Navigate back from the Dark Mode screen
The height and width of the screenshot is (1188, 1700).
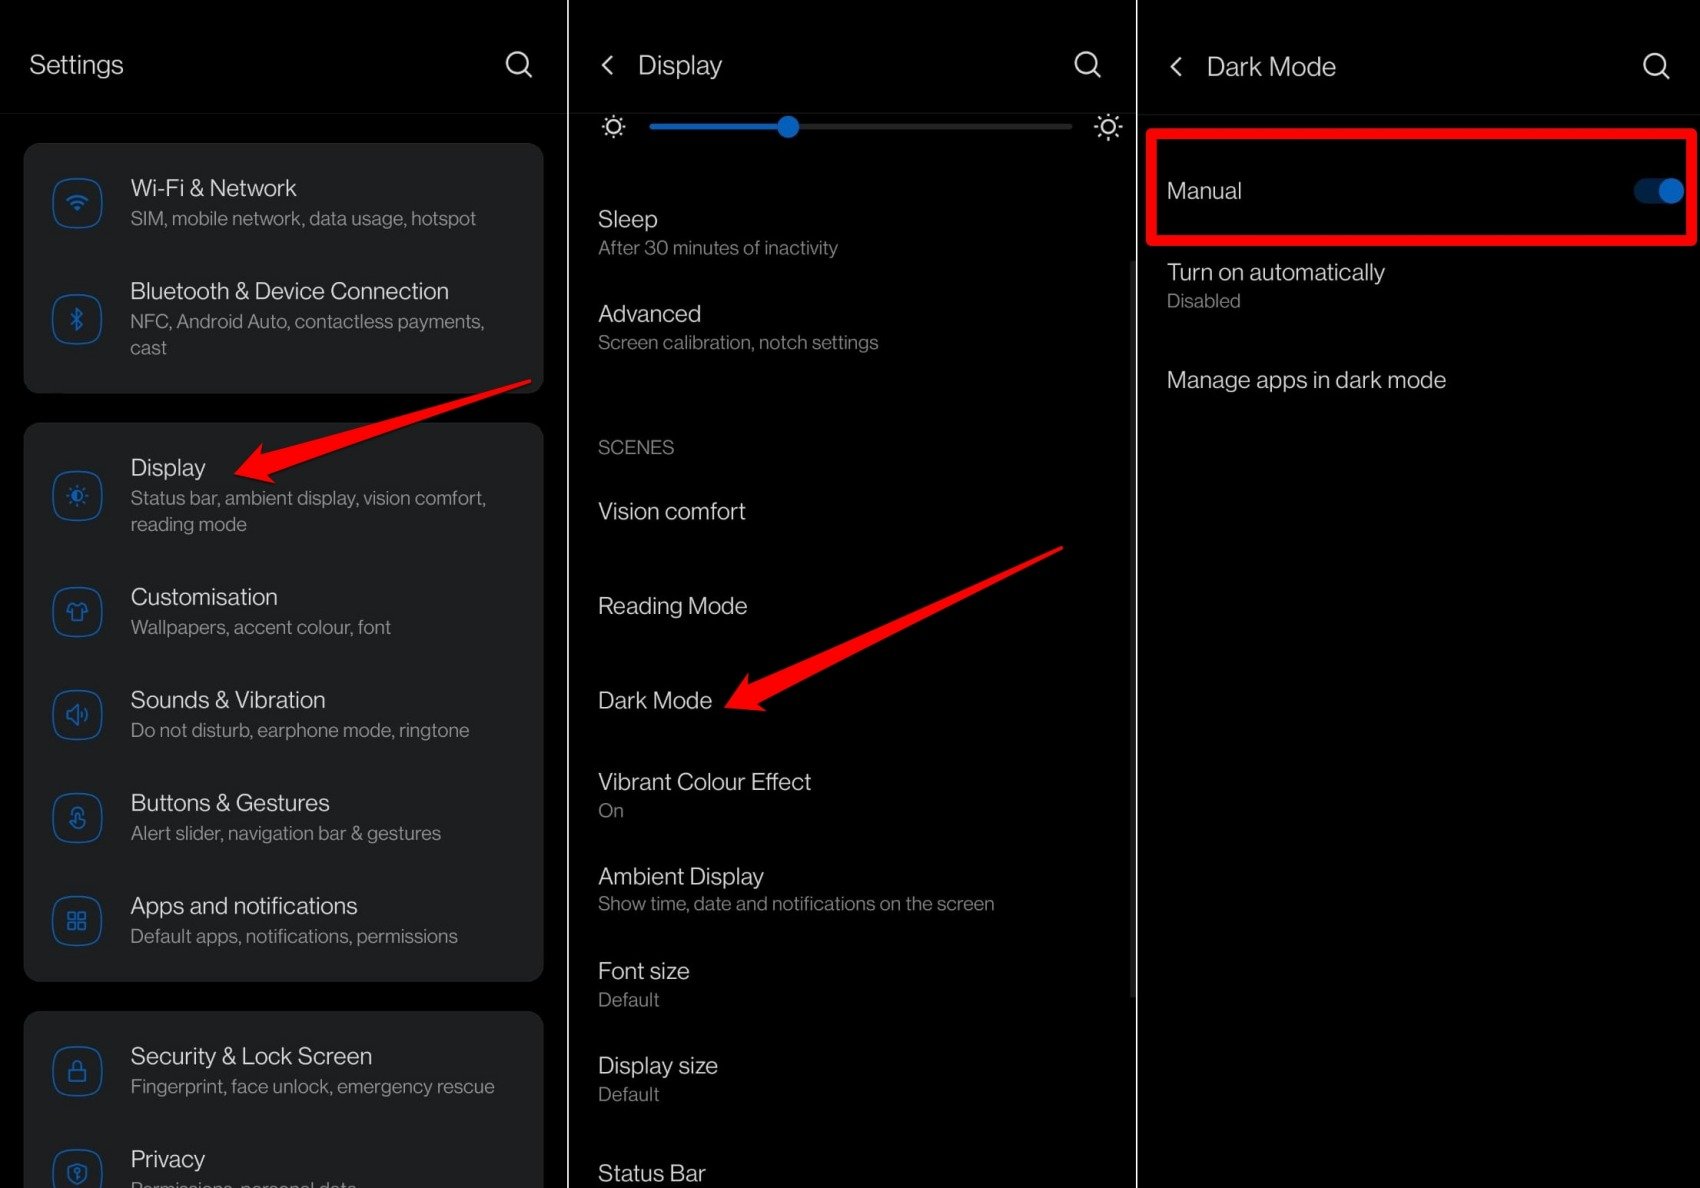pos(1175,66)
